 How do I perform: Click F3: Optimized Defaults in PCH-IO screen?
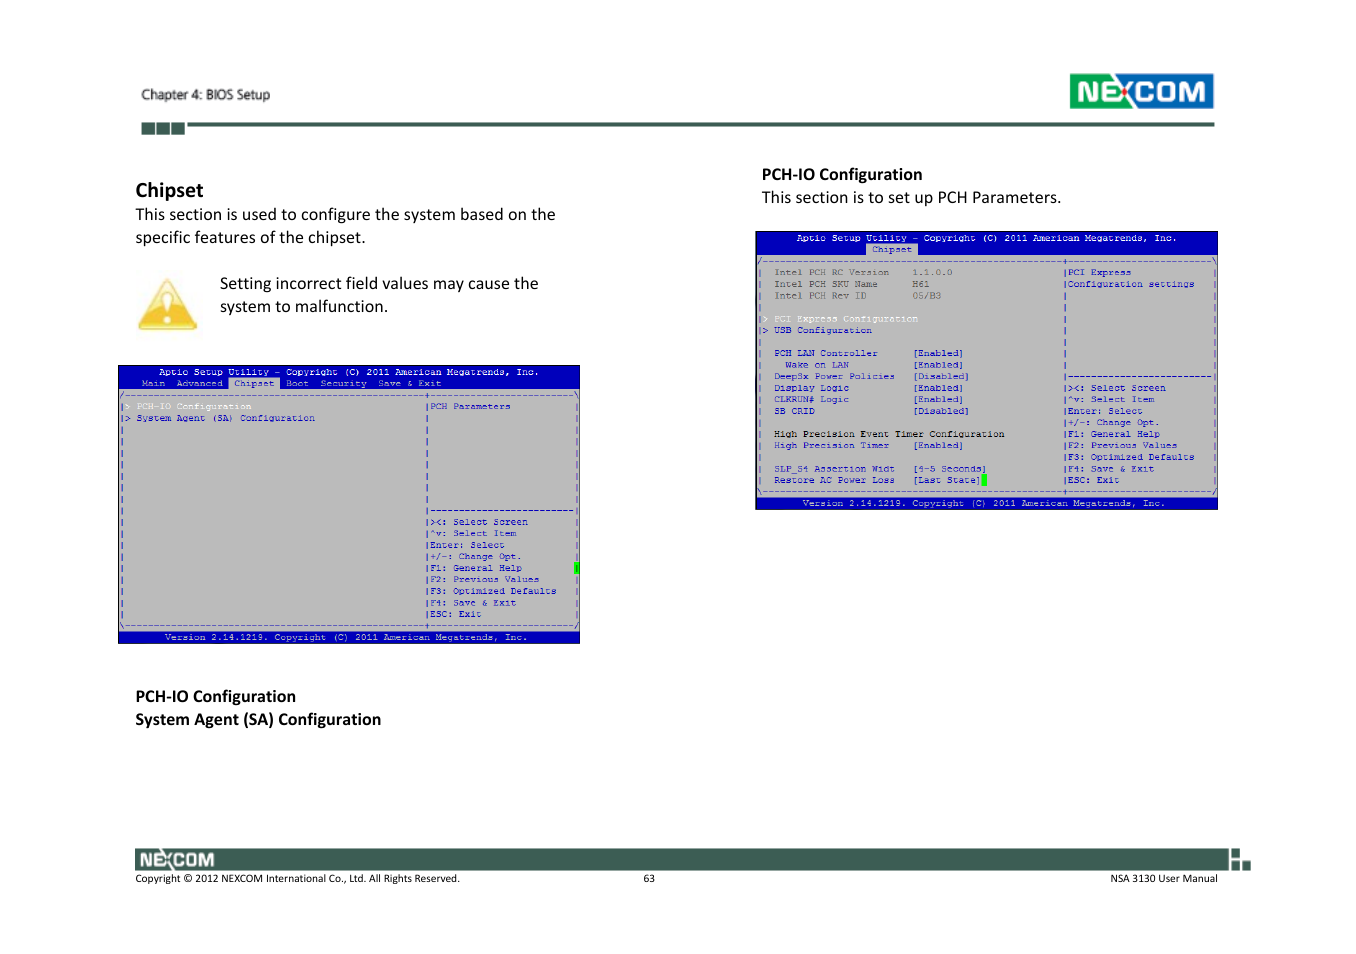(1131, 458)
